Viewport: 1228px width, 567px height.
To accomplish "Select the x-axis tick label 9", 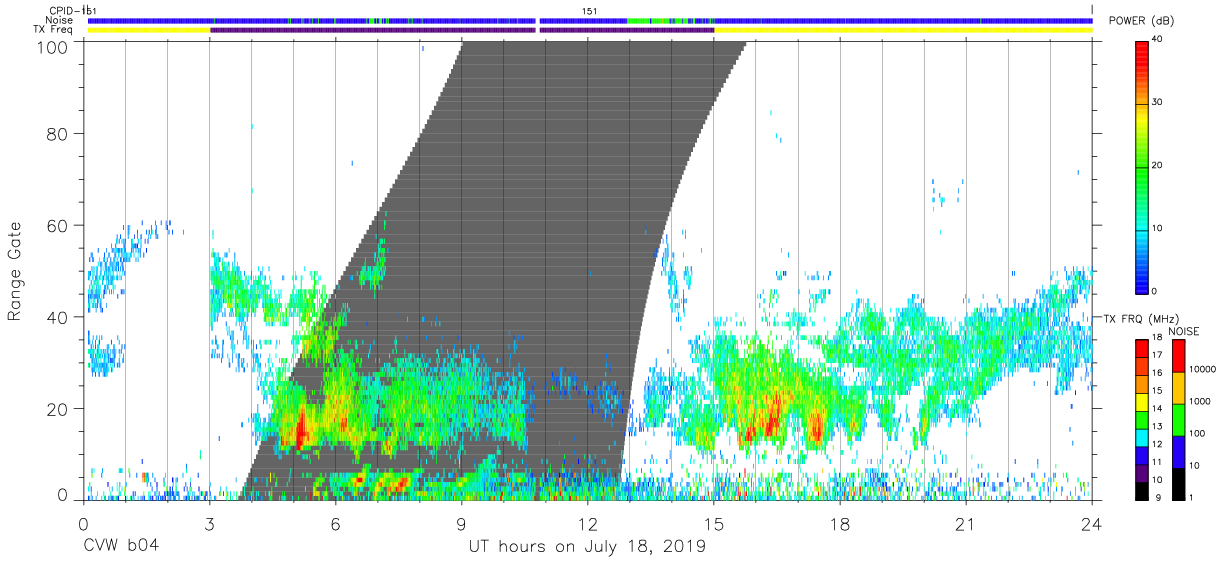I will coord(461,524).
